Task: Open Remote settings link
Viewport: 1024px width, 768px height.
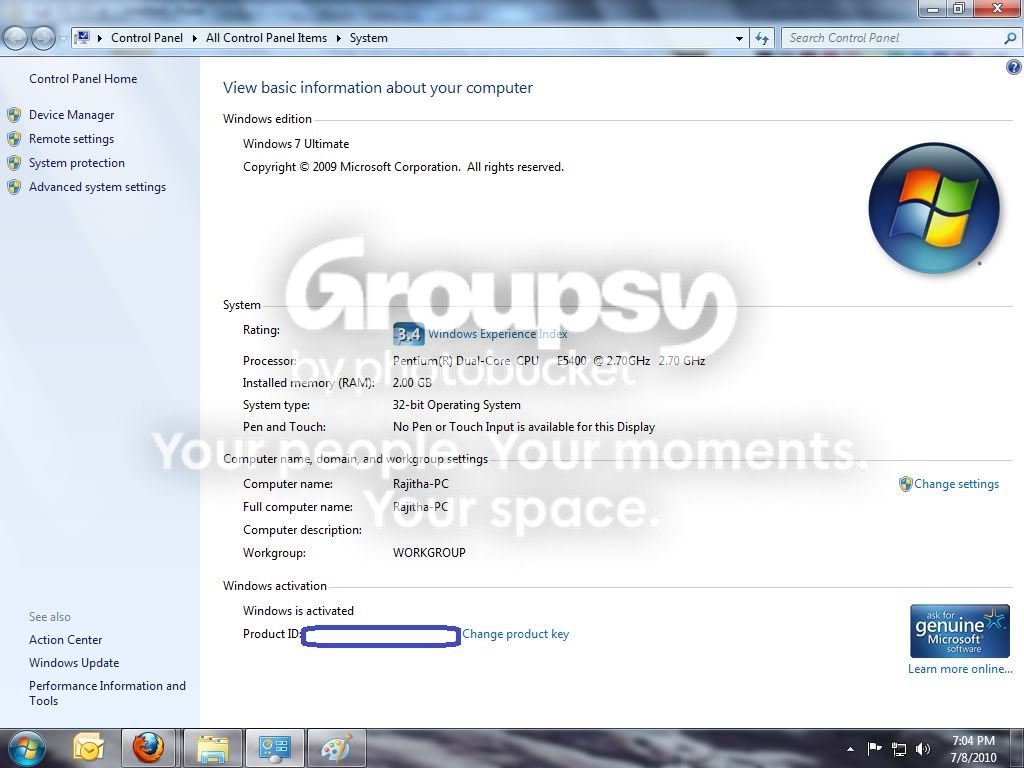Action: pos(71,139)
